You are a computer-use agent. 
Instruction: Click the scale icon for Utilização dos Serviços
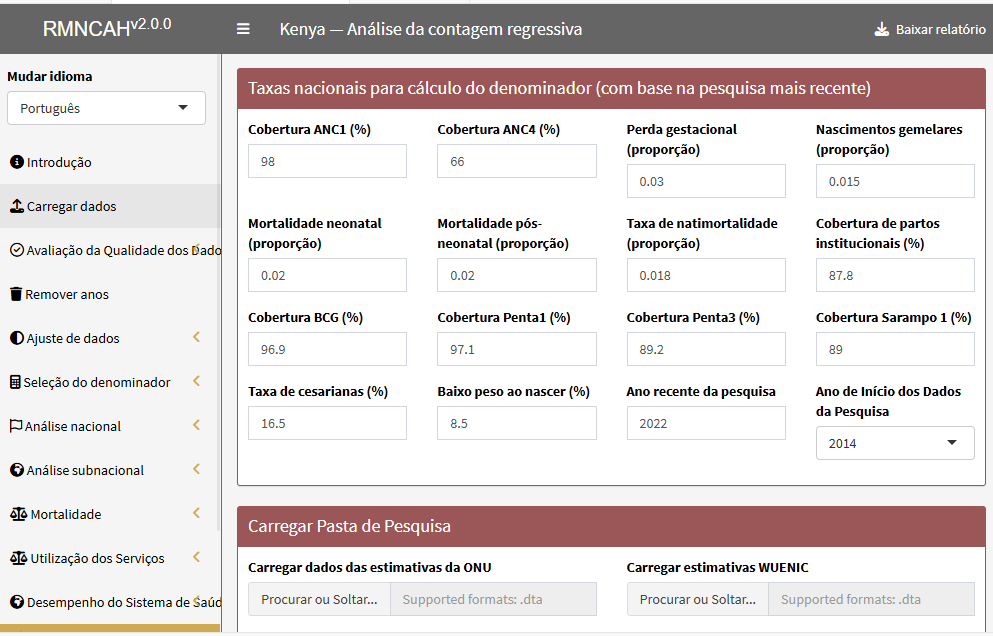tap(19, 558)
